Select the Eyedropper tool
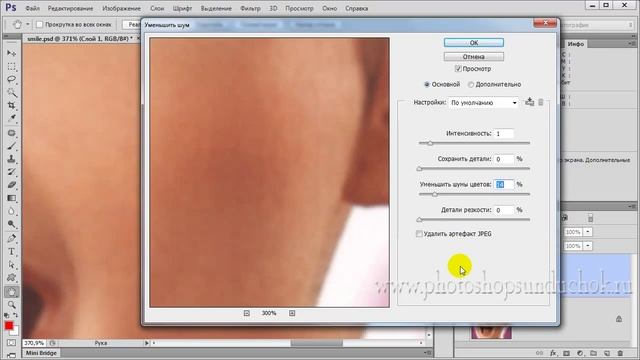Screen dimensions: 640x360 (11, 118)
